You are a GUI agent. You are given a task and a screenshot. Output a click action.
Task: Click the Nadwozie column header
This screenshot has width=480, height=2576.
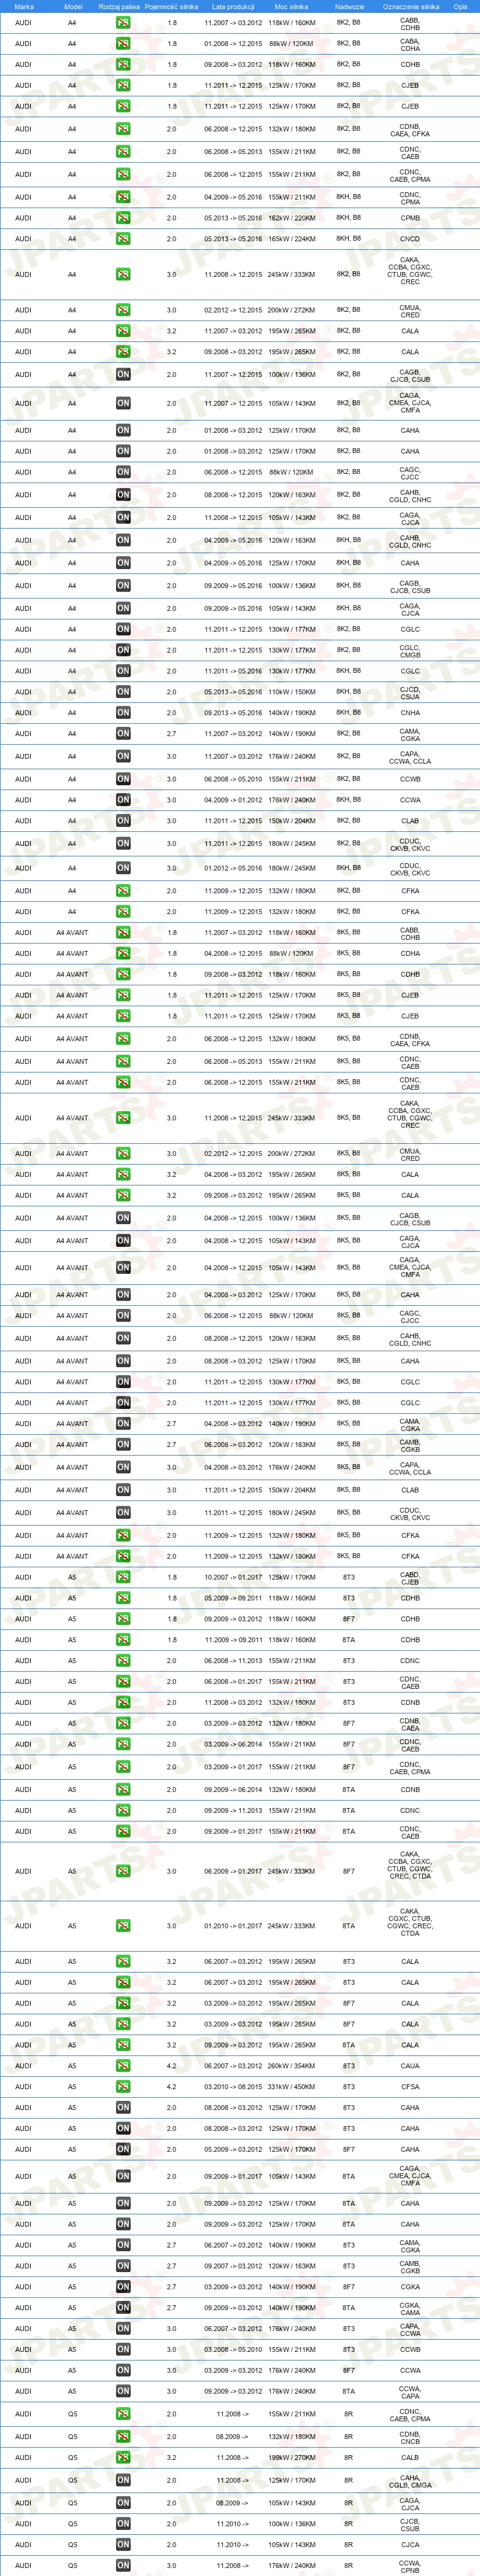[349, 6]
